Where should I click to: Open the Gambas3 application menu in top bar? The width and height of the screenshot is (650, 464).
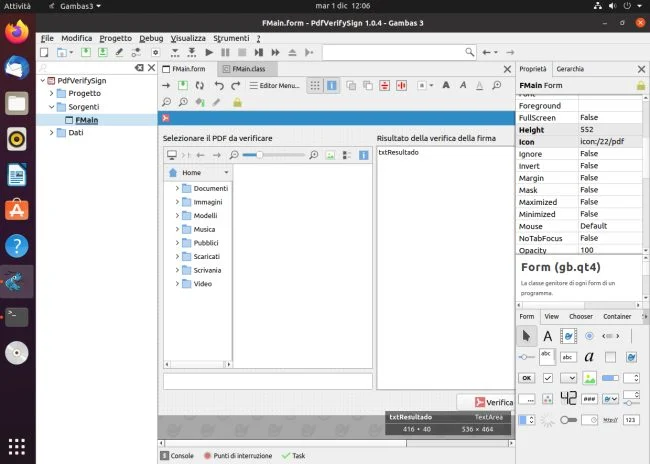[77, 6]
